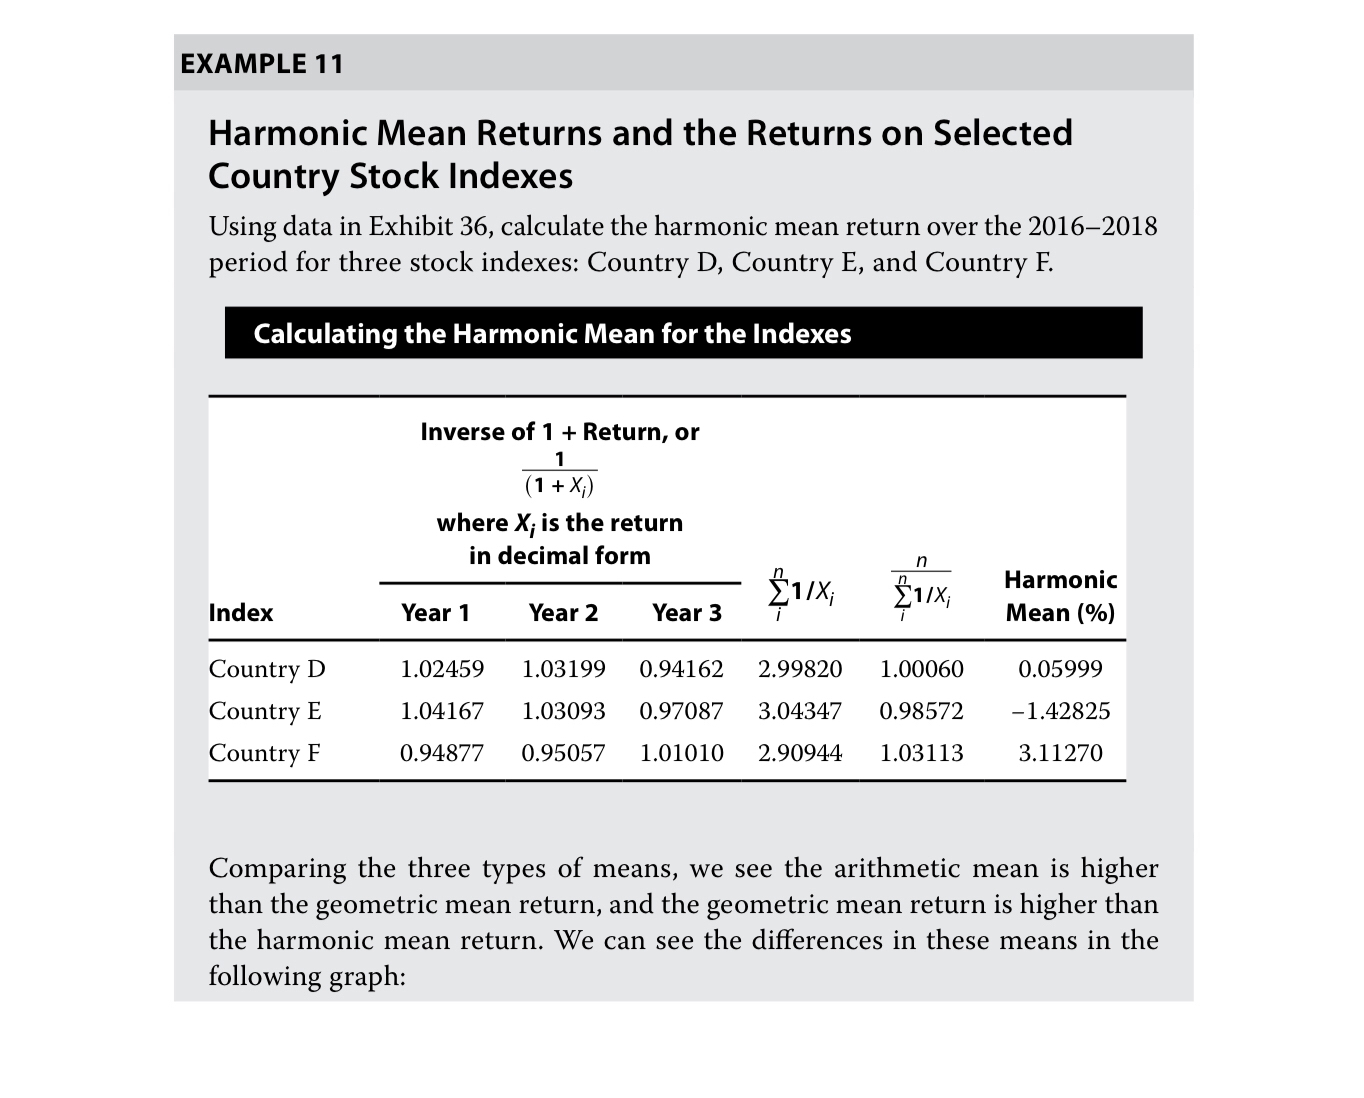Select the Index column header
Image resolution: width=1364 pixels, height=1098 pixels.
point(241,613)
